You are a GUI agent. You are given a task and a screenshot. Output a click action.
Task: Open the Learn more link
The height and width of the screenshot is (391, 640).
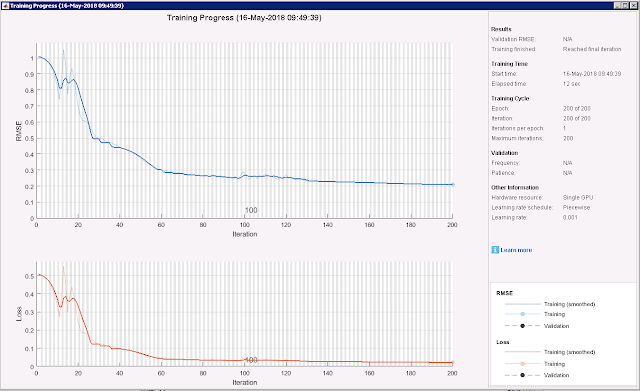click(516, 250)
